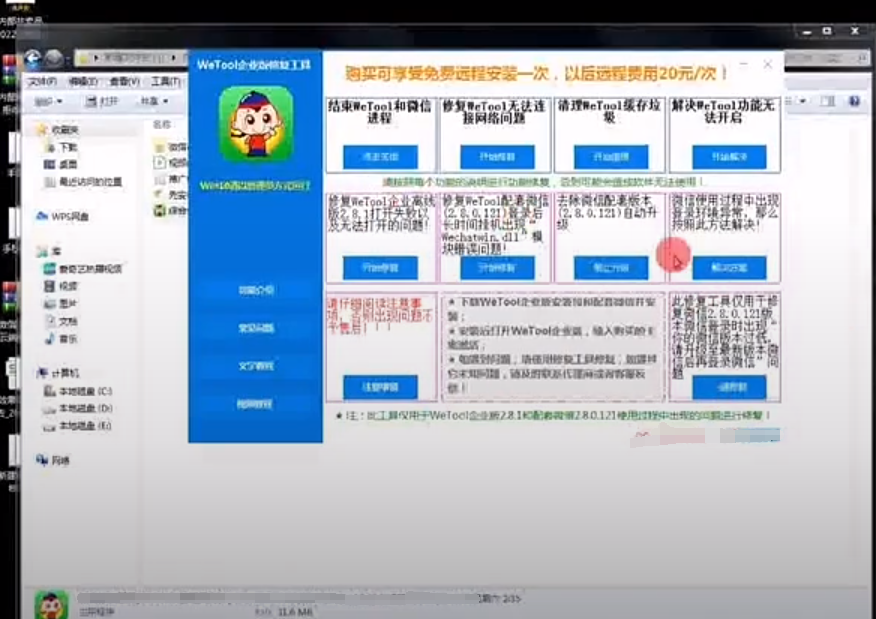The width and height of the screenshot is (876, 619).
Task: Open WPS网盘 cloud icon in navigation pane
Action: [x=42, y=216]
